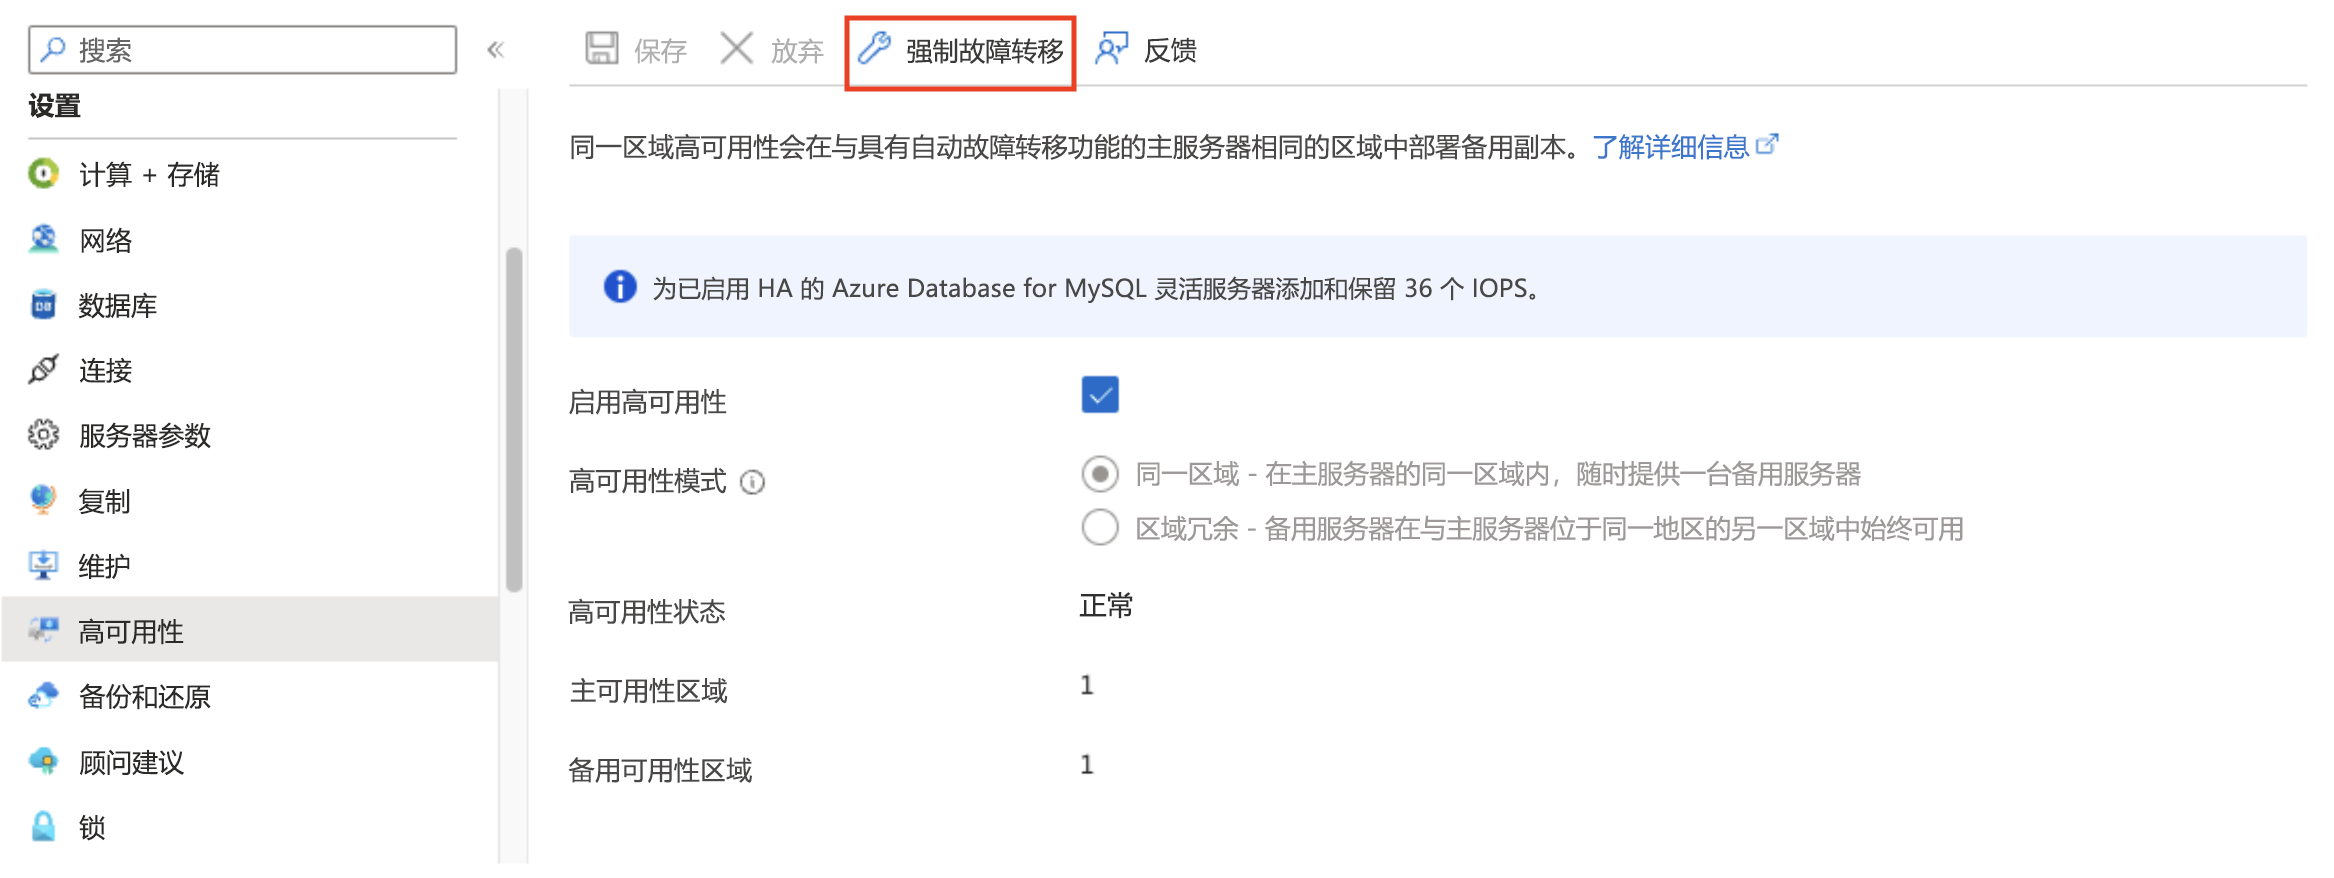Click the 强制故障转移 wrench icon
The image size is (2334, 878).
875,48
